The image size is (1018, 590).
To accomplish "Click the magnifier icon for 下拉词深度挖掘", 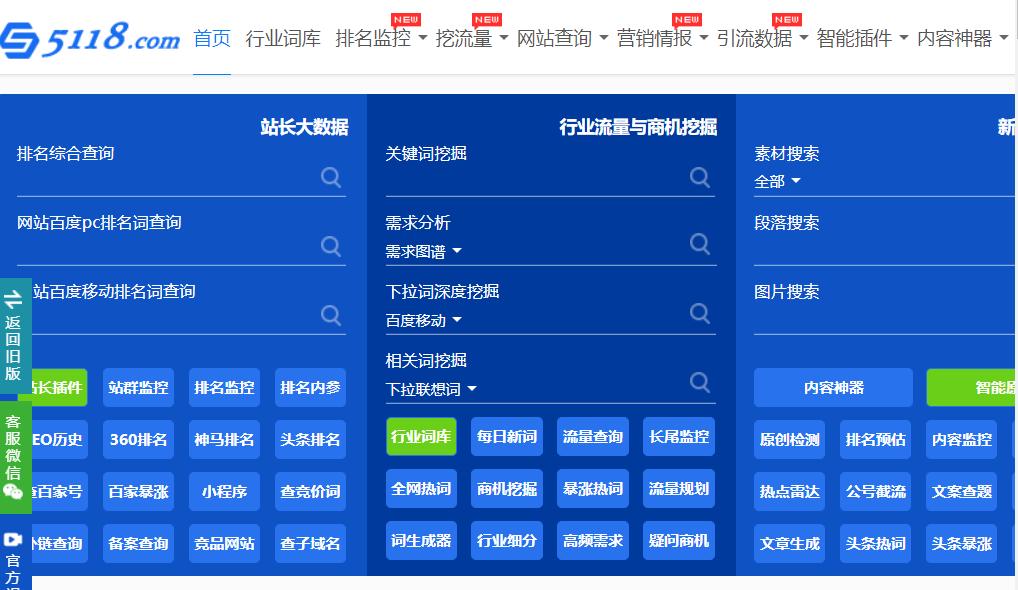I will tap(699, 312).
